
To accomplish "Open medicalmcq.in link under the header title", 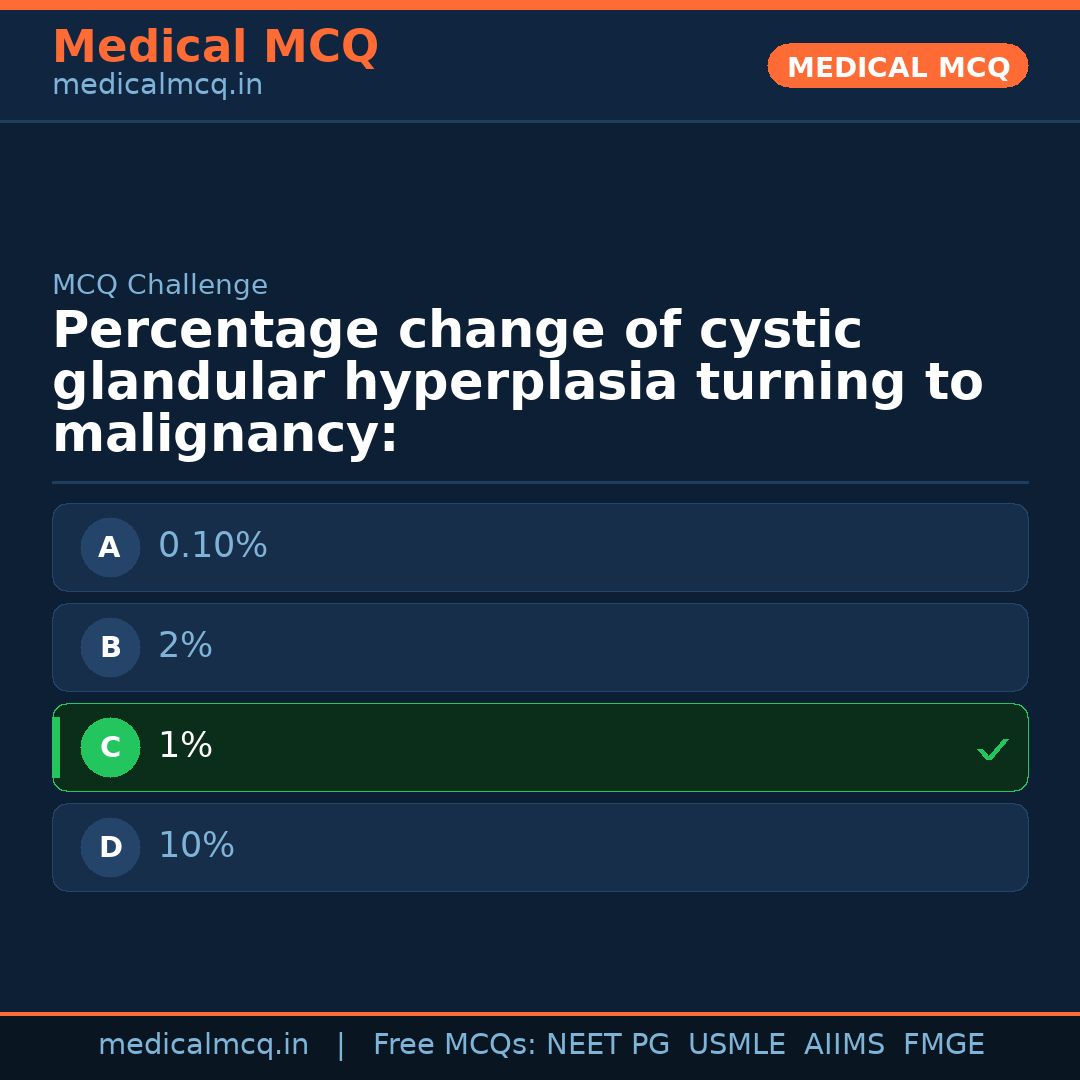I will tap(157, 86).
